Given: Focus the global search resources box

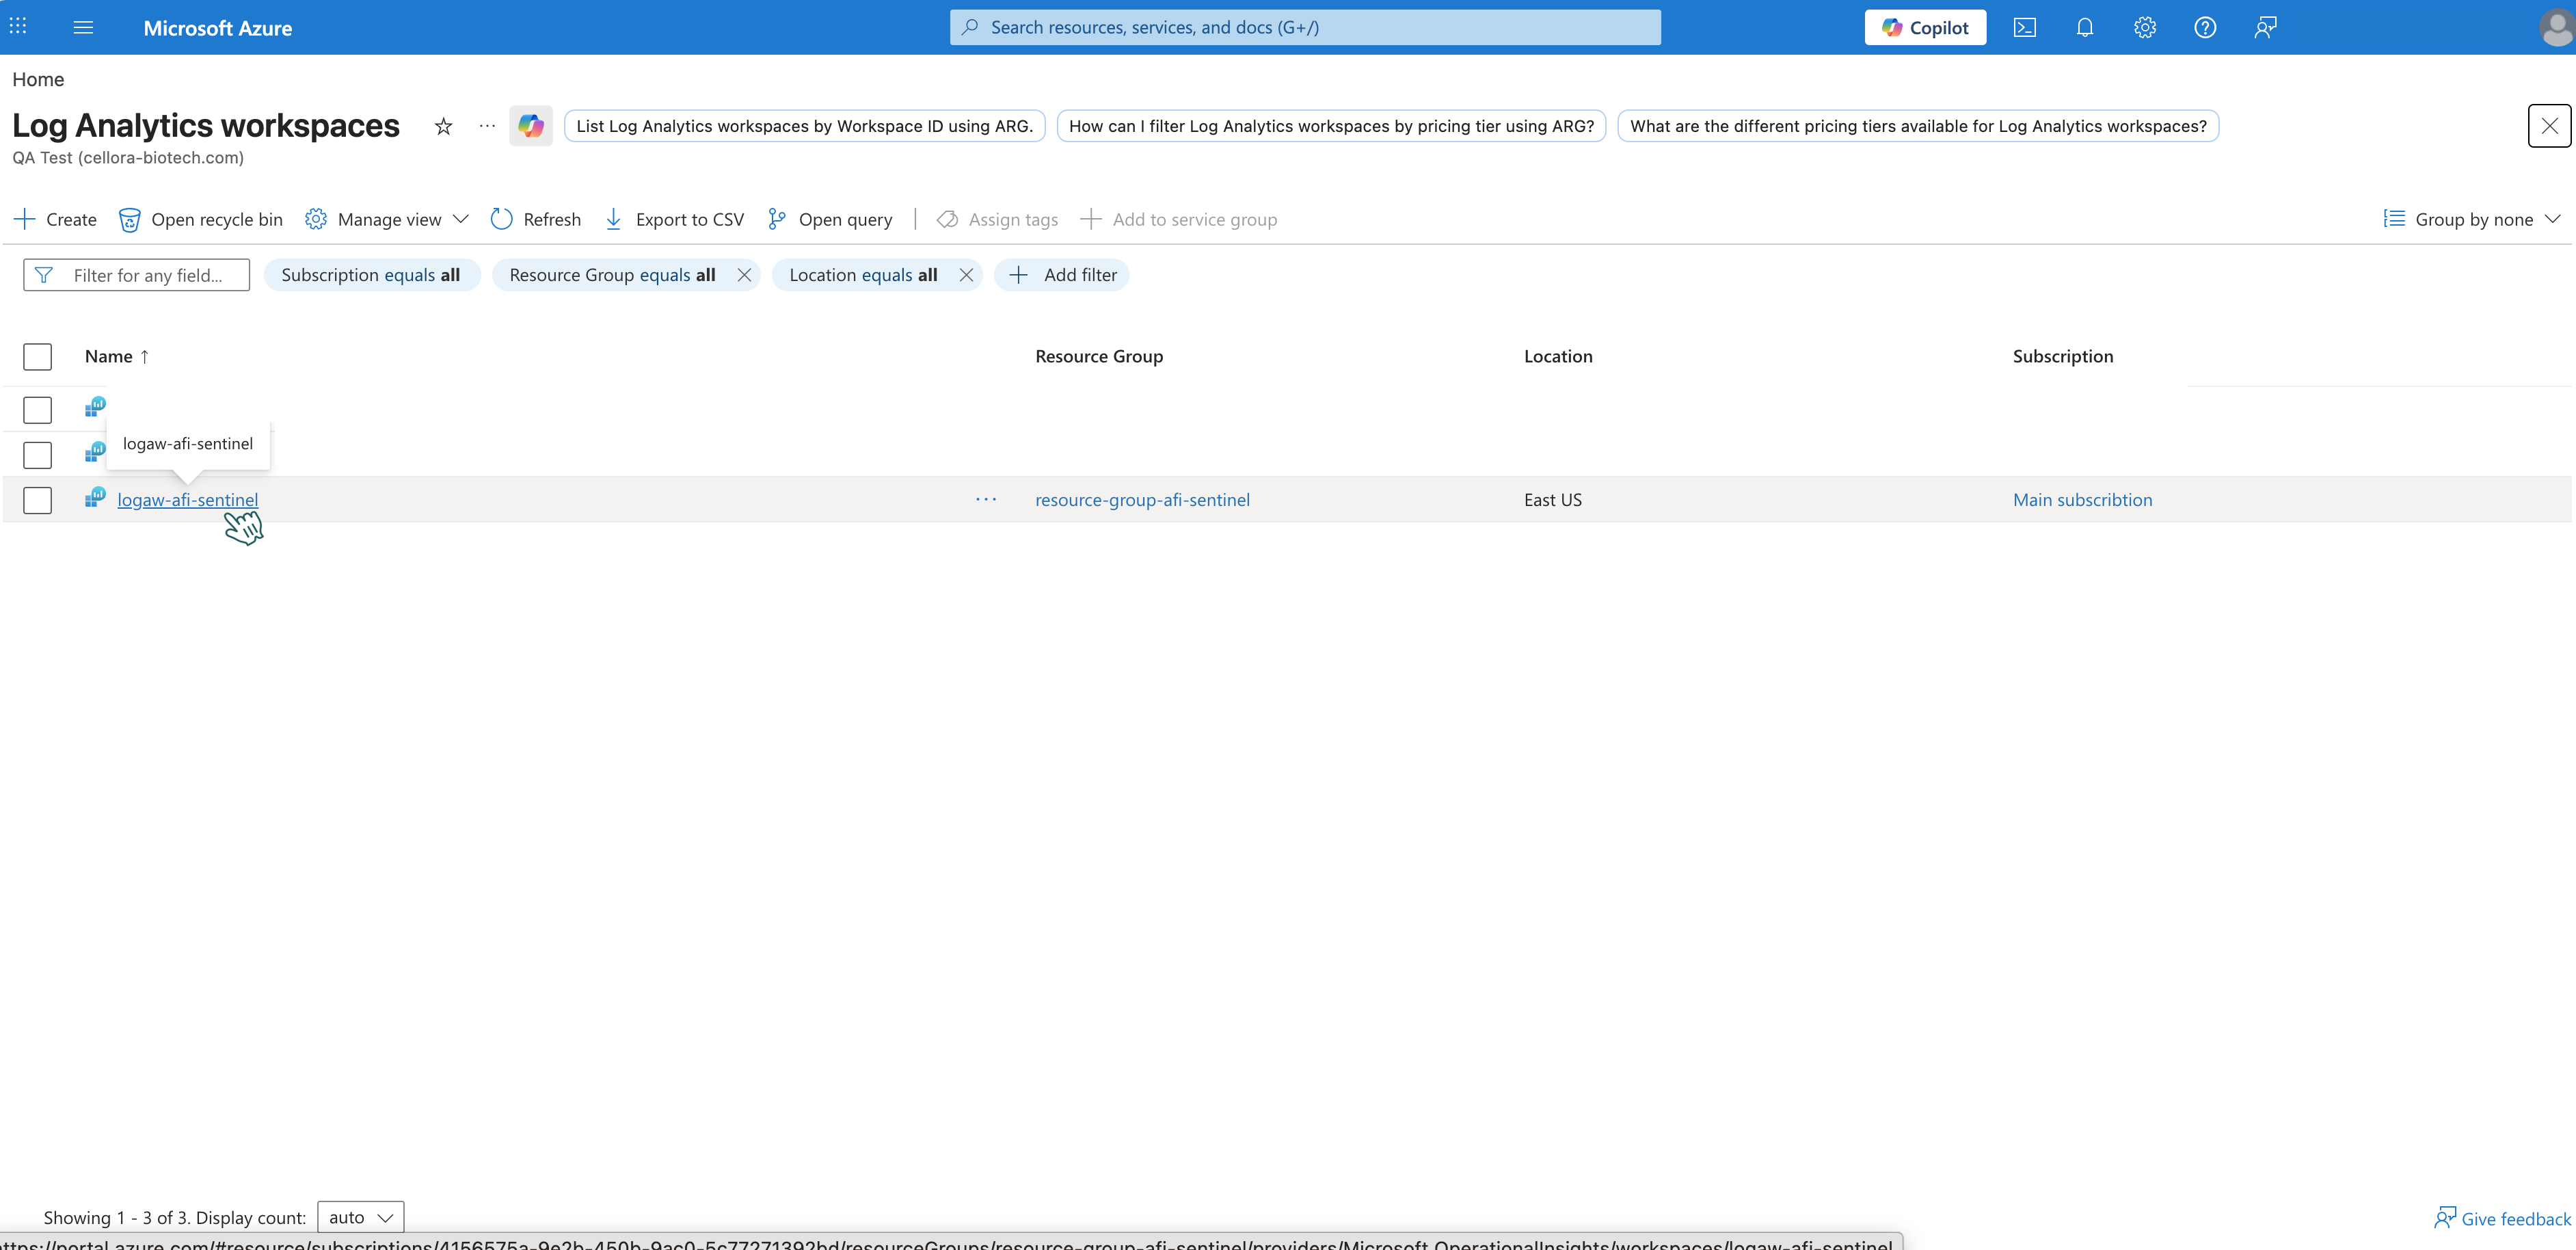Looking at the screenshot, I should click(1305, 27).
